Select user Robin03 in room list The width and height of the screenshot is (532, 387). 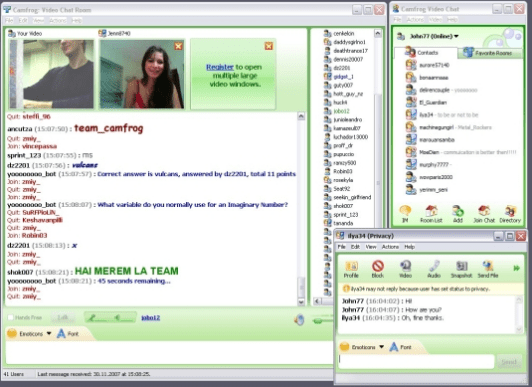click(x=338, y=171)
